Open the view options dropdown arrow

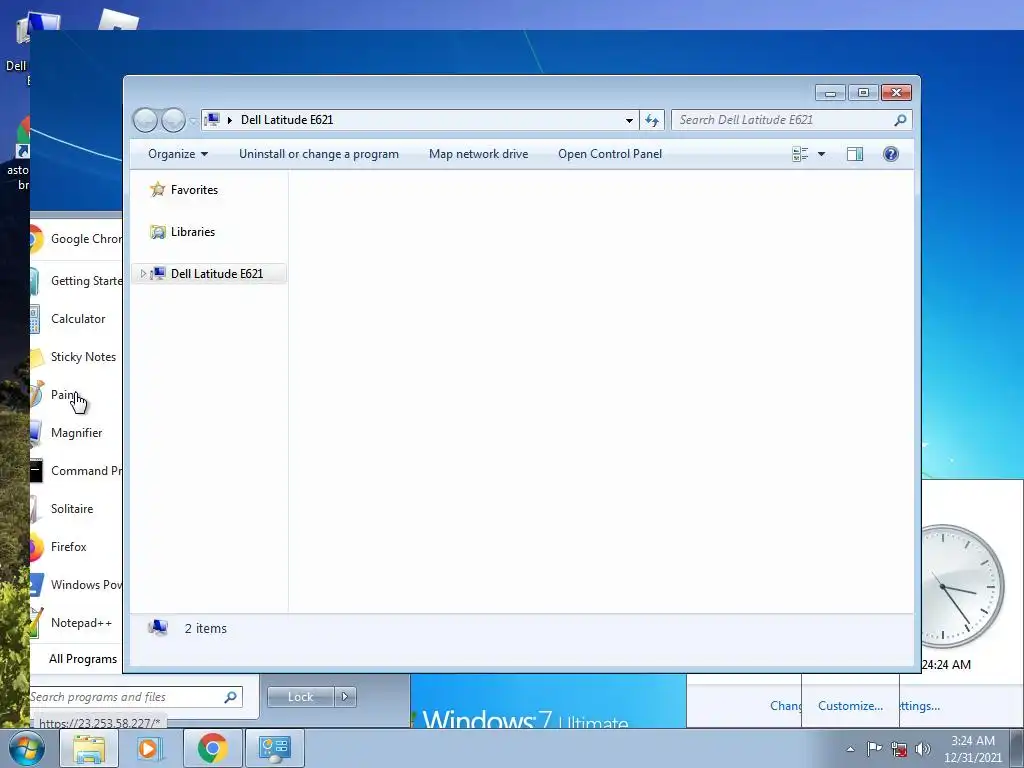(822, 154)
